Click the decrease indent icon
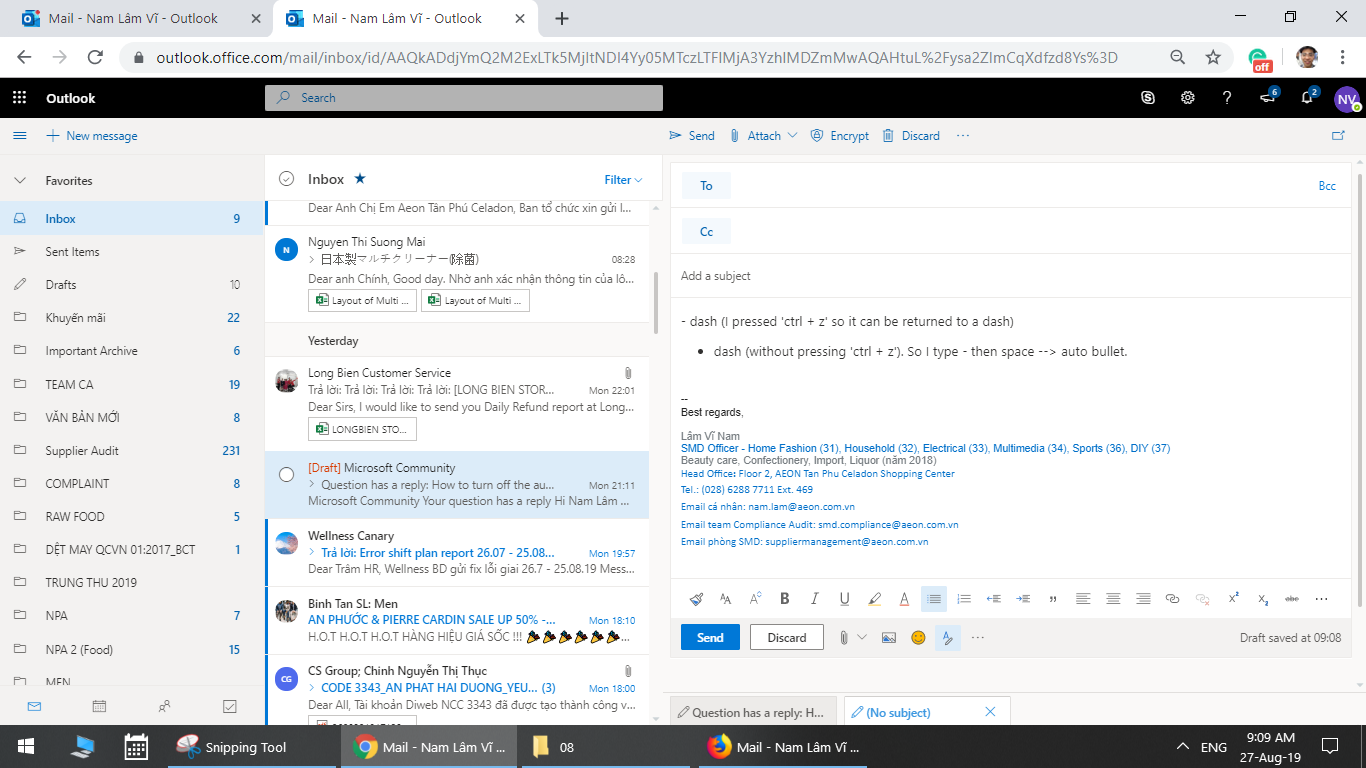 pyautogui.click(x=994, y=599)
